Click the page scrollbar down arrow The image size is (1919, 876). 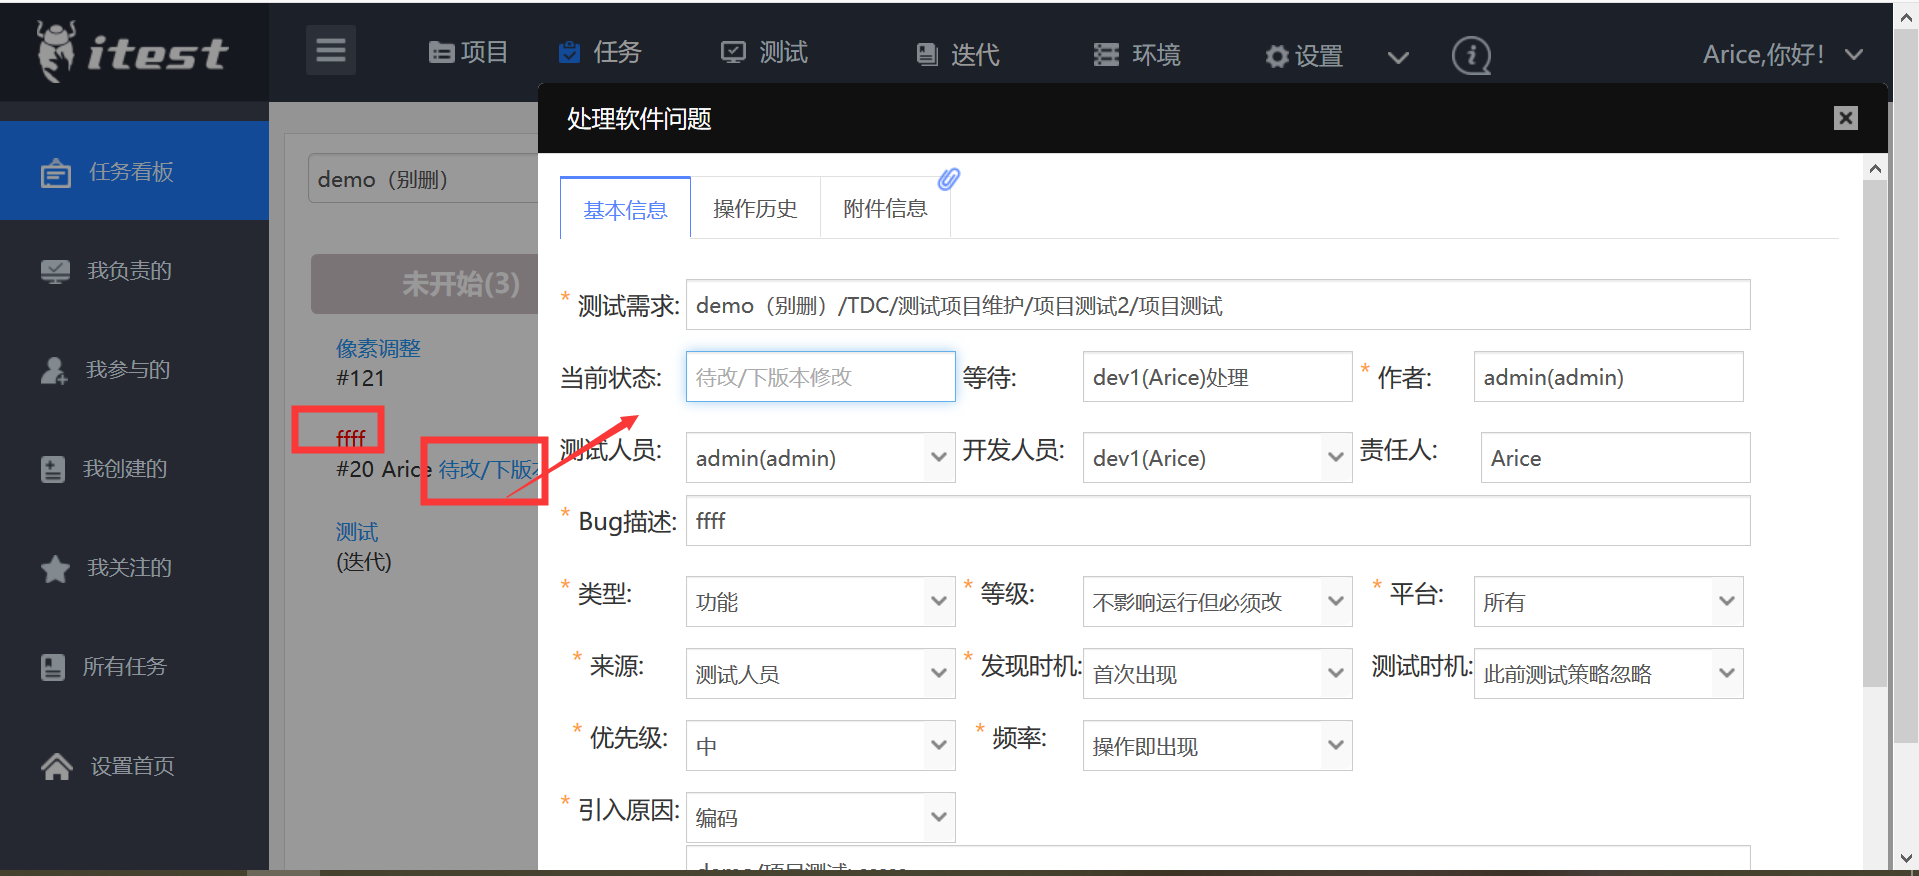pos(1906,858)
